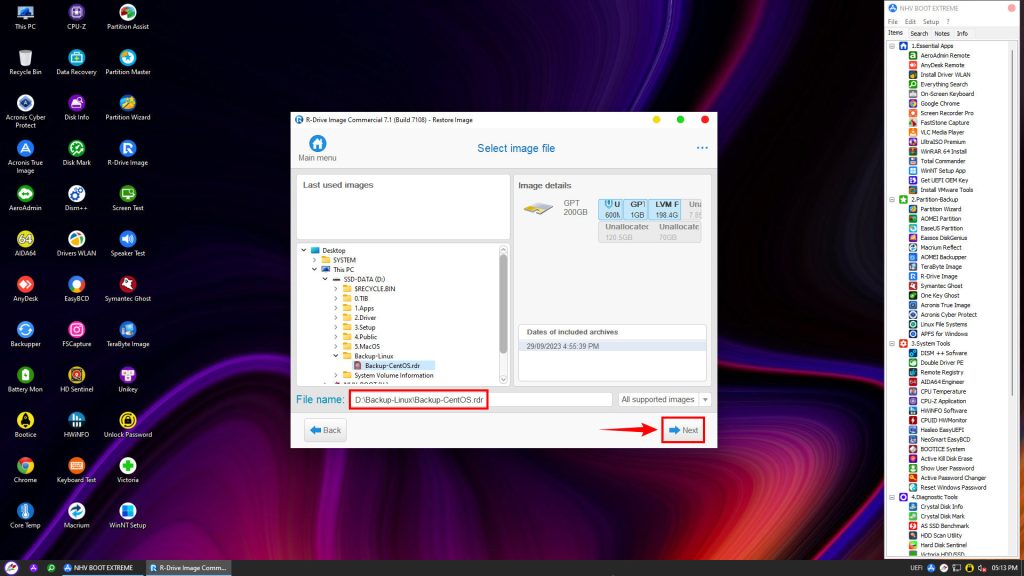Select the Partition Assist desktop icon
This screenshot has height=576, width=1024.
pos(128,17)
